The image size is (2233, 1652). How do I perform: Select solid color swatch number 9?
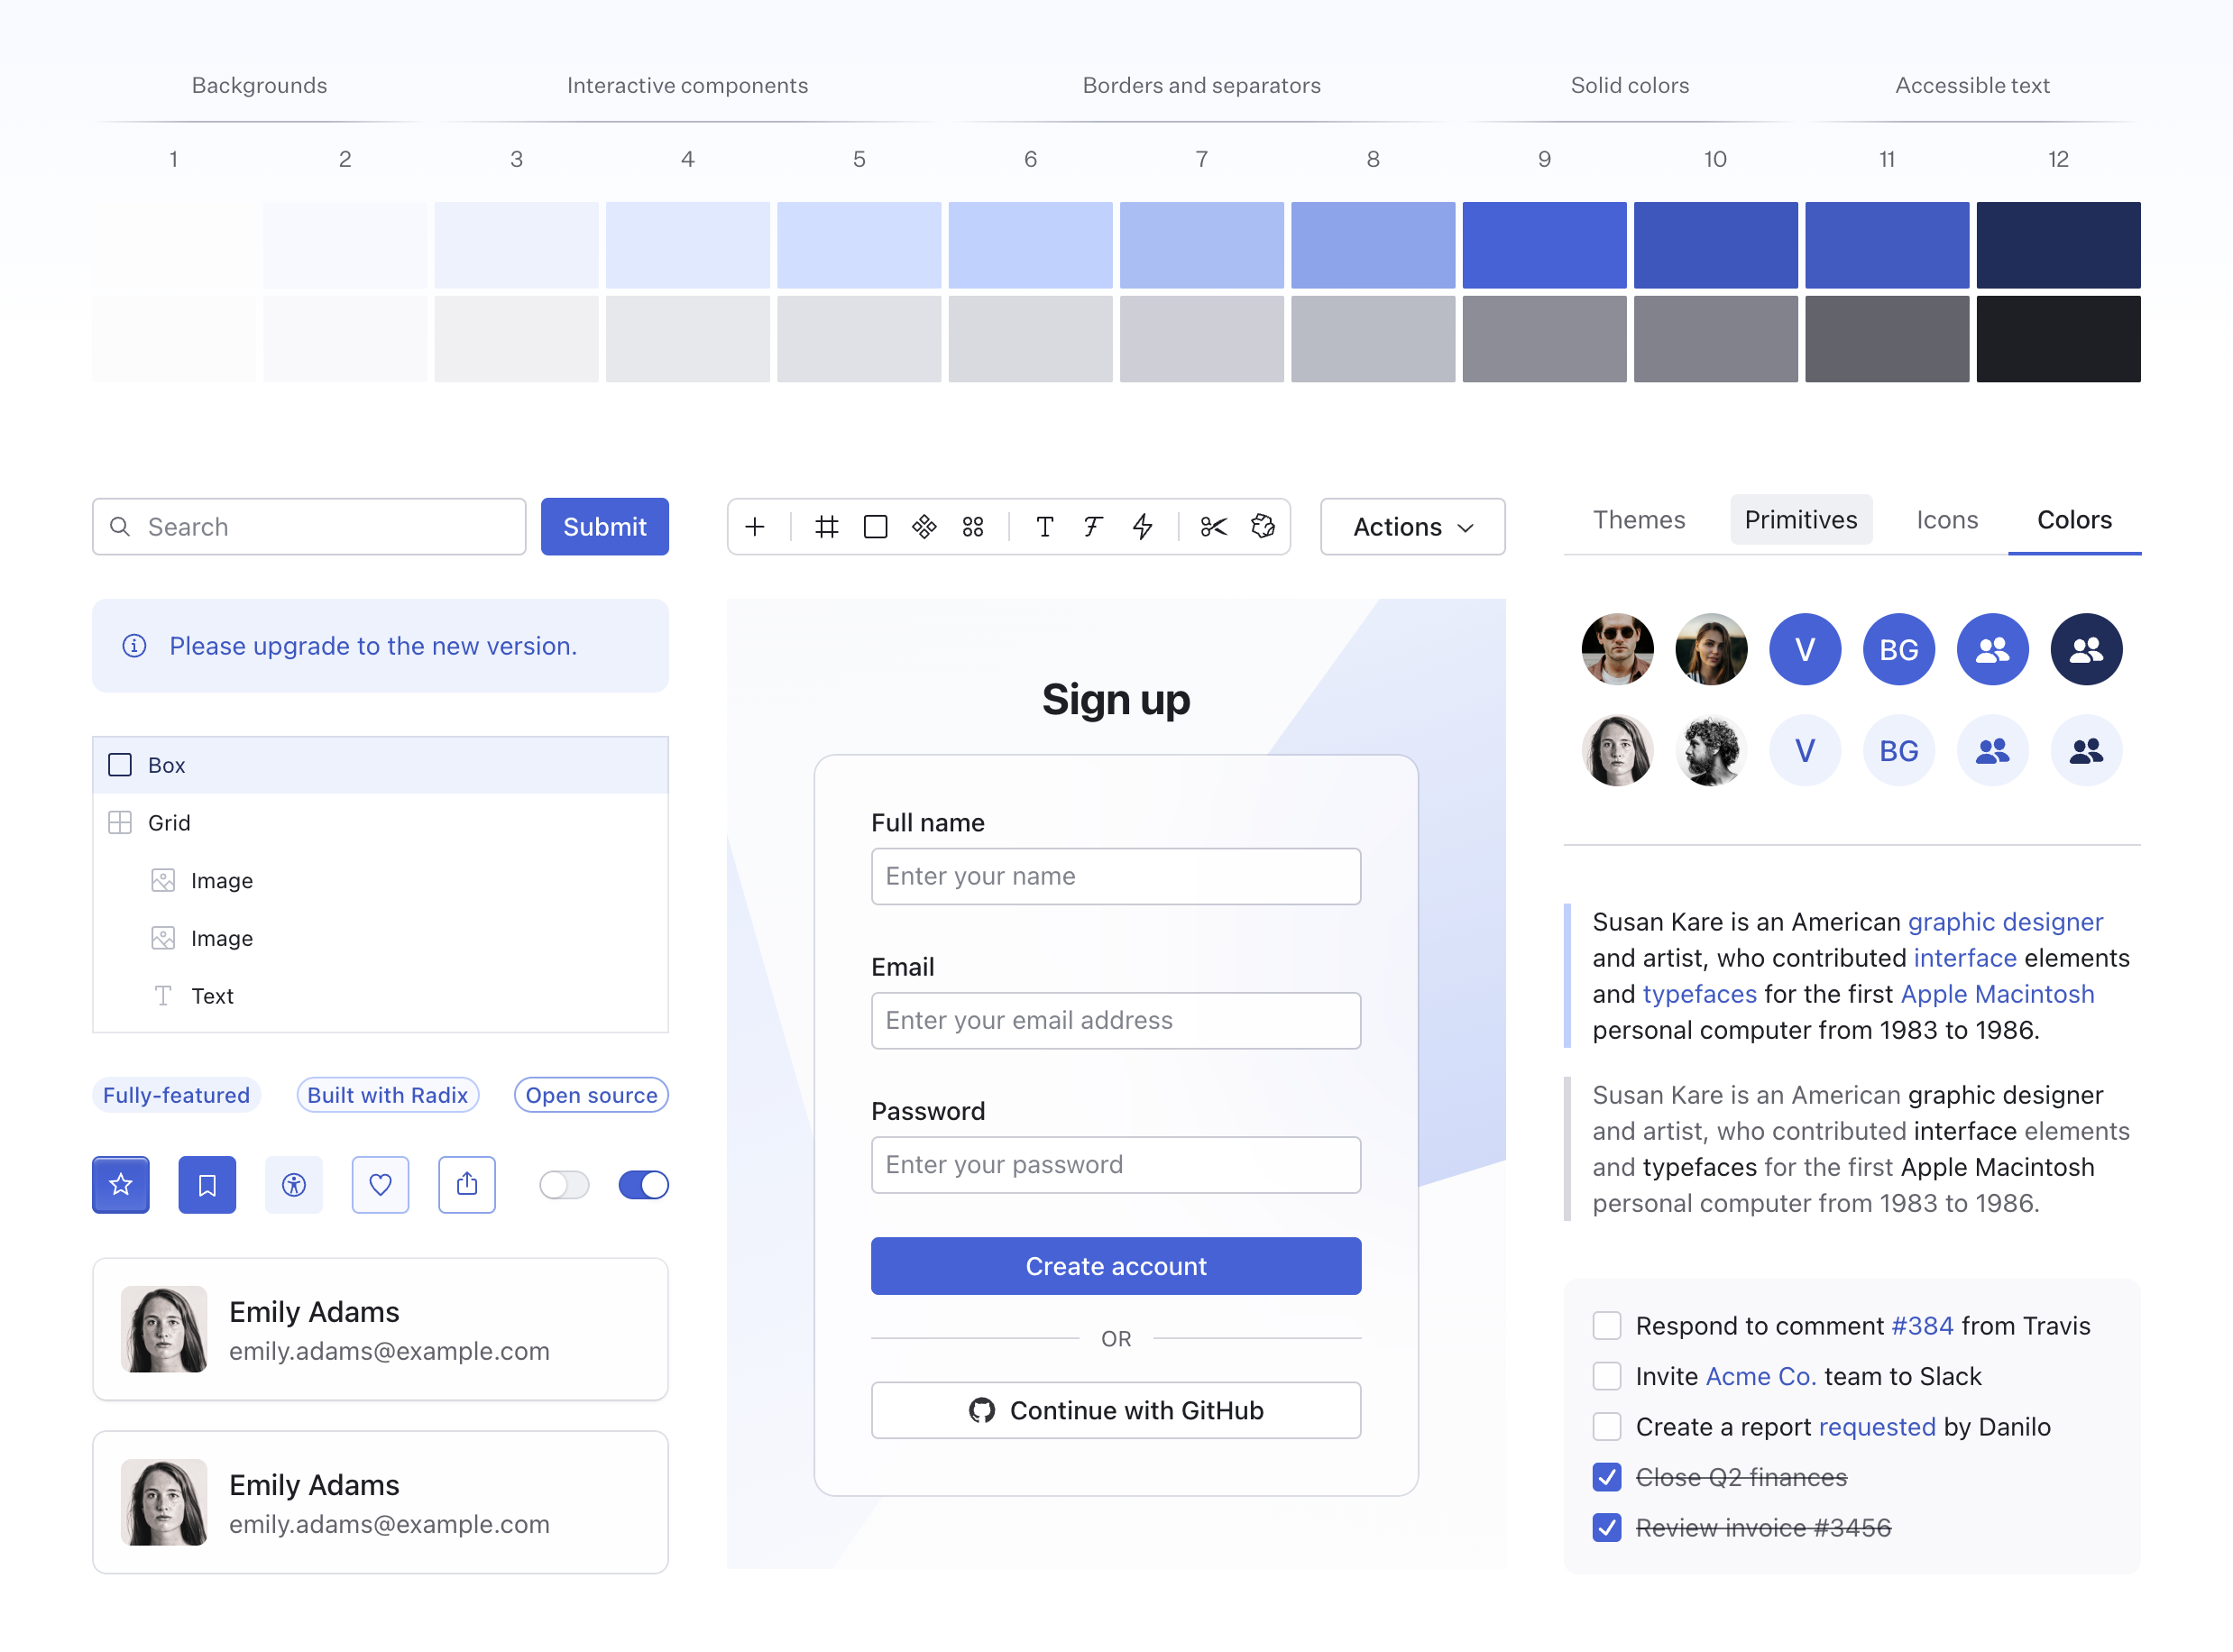click(1543, 244)
